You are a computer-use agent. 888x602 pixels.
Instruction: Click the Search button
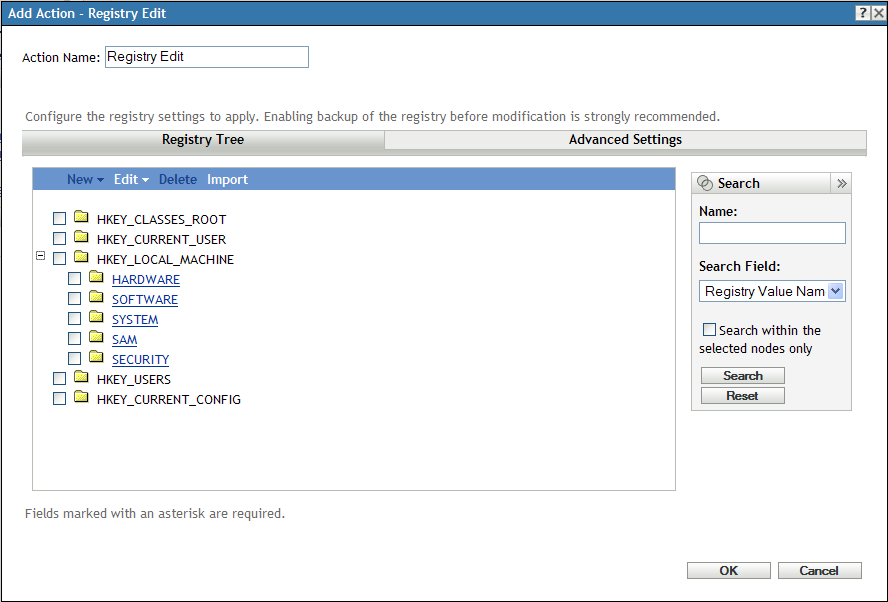pos(742,375)
